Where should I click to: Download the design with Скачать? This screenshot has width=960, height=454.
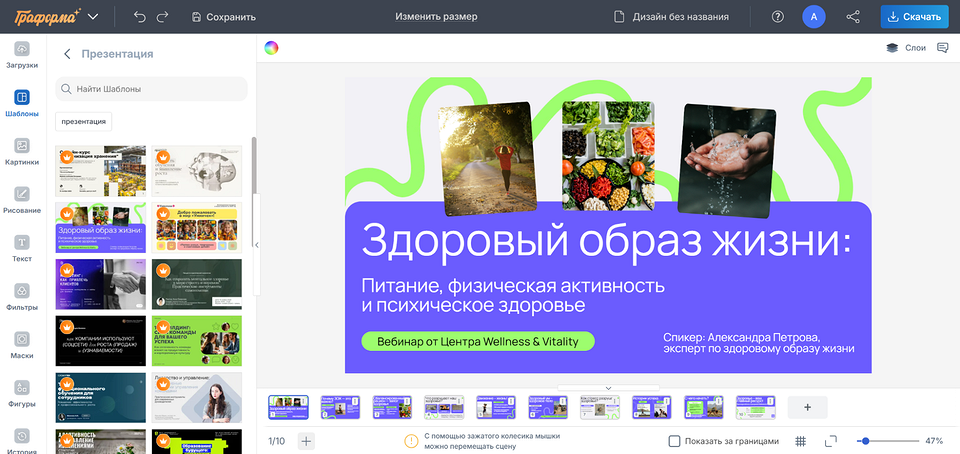(915, 17)
